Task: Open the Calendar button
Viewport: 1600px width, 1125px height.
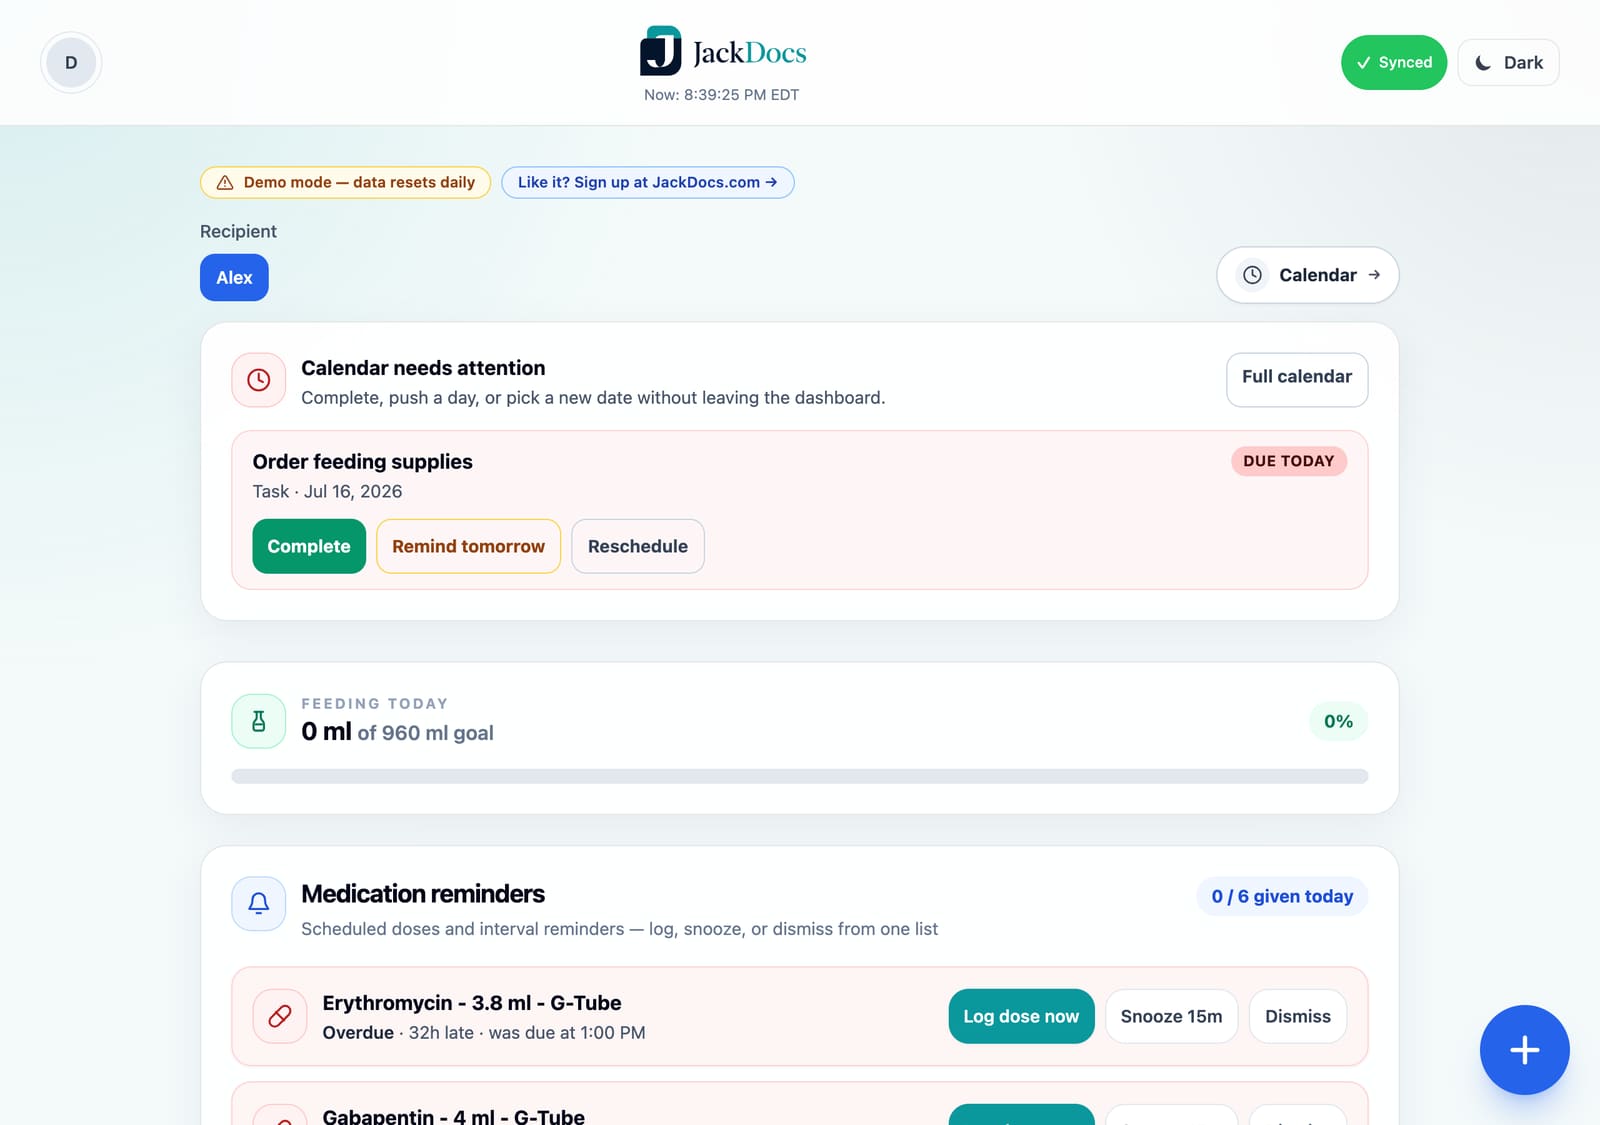Action: pyautogui.click(x=1307, y=275)
